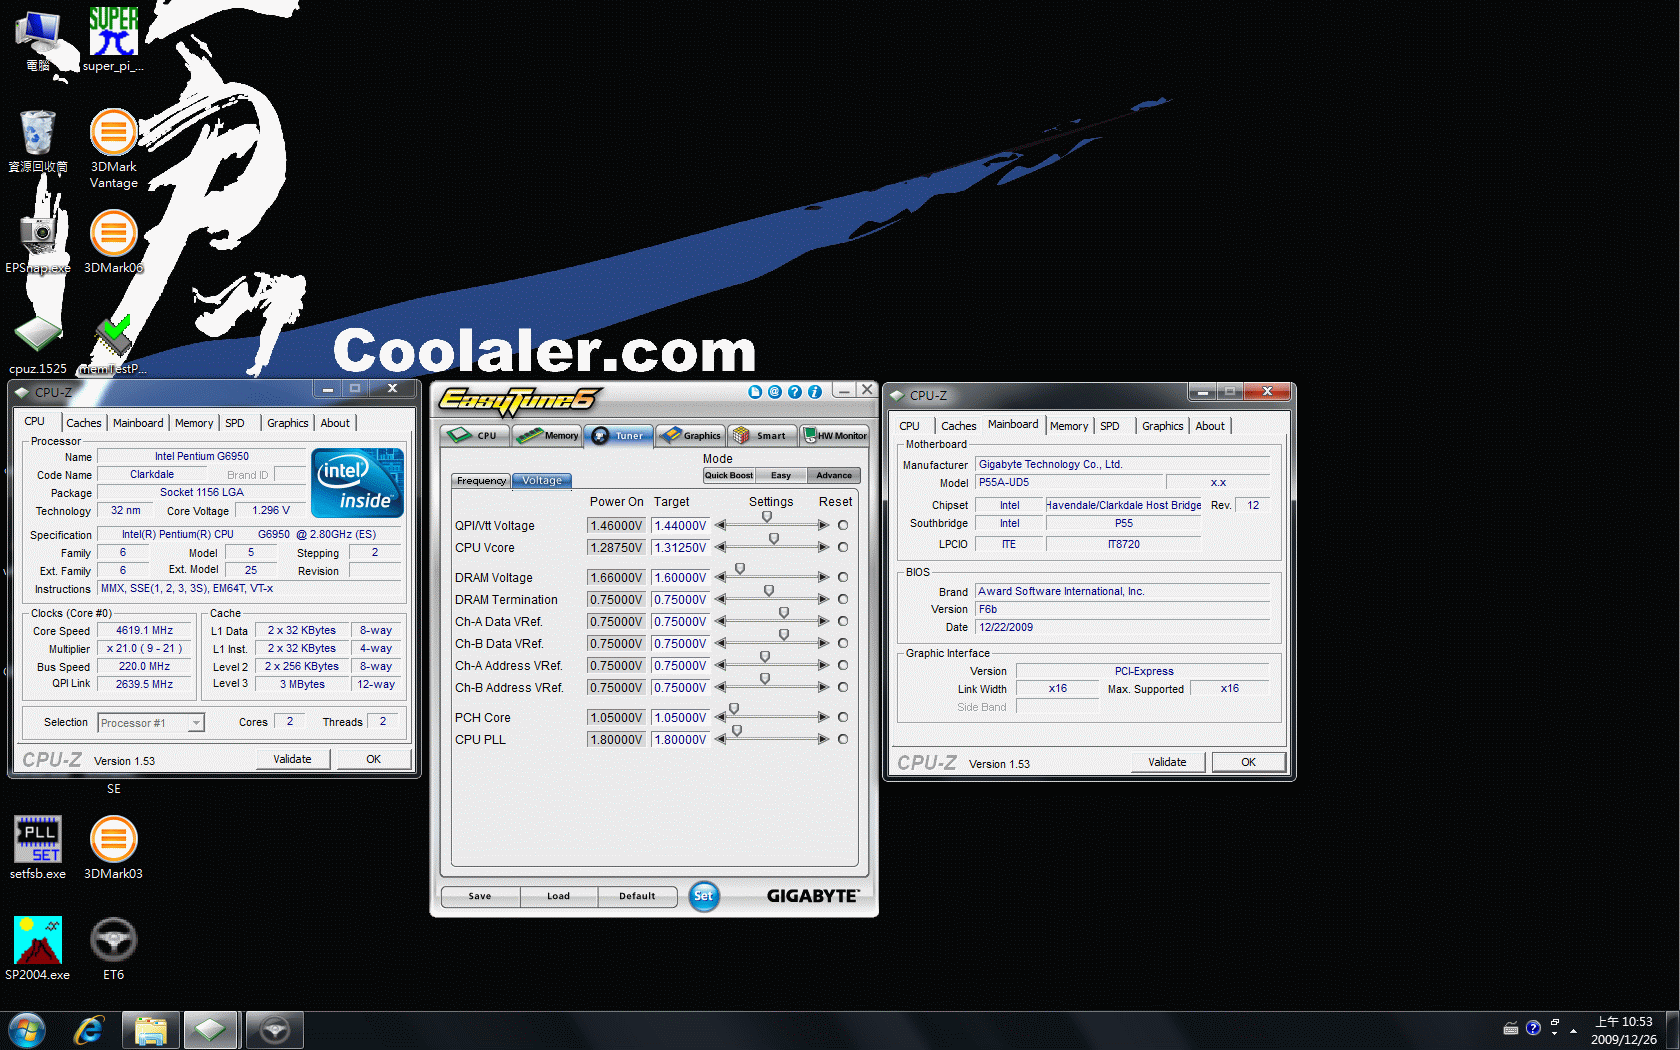This screenshot has height=1050, width=1680.
Task: Switch to CPU-Z taskbar button
Action: click(x=211, y=1030)
